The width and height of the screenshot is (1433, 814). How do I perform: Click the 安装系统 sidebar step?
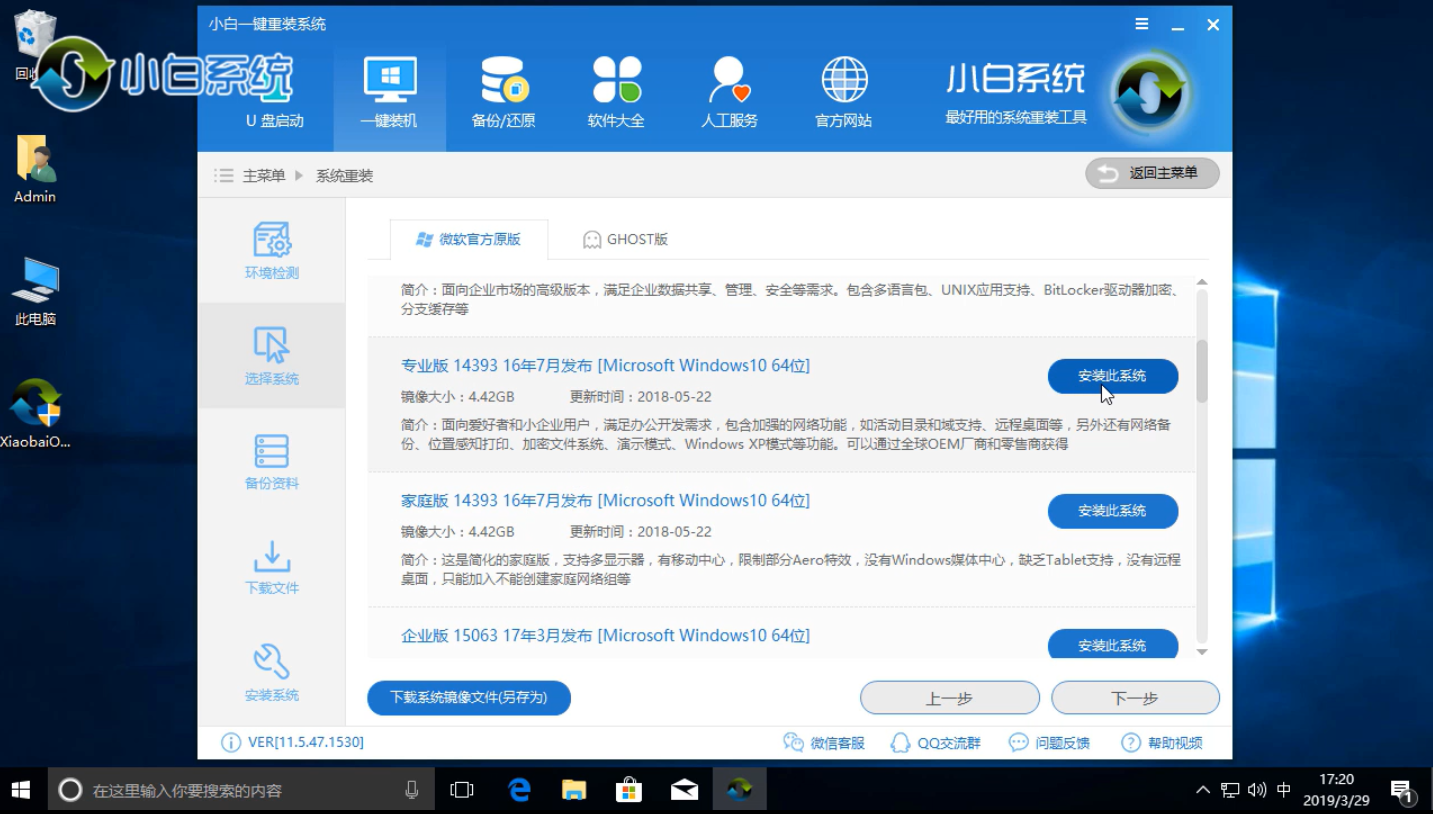272,673
